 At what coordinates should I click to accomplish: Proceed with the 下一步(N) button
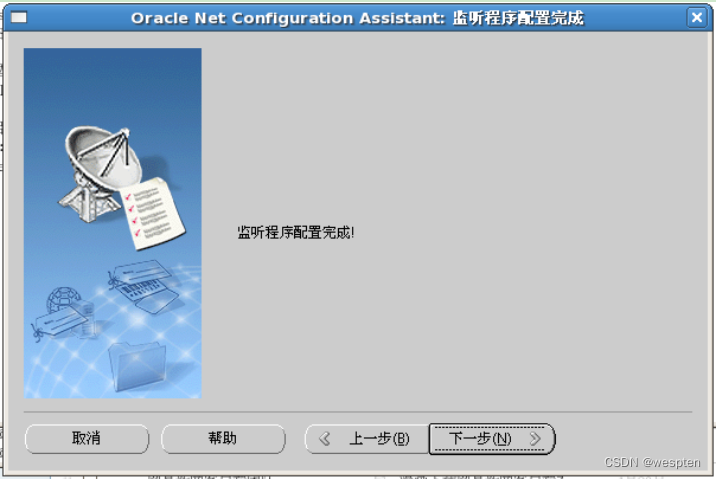pos(492,439)
